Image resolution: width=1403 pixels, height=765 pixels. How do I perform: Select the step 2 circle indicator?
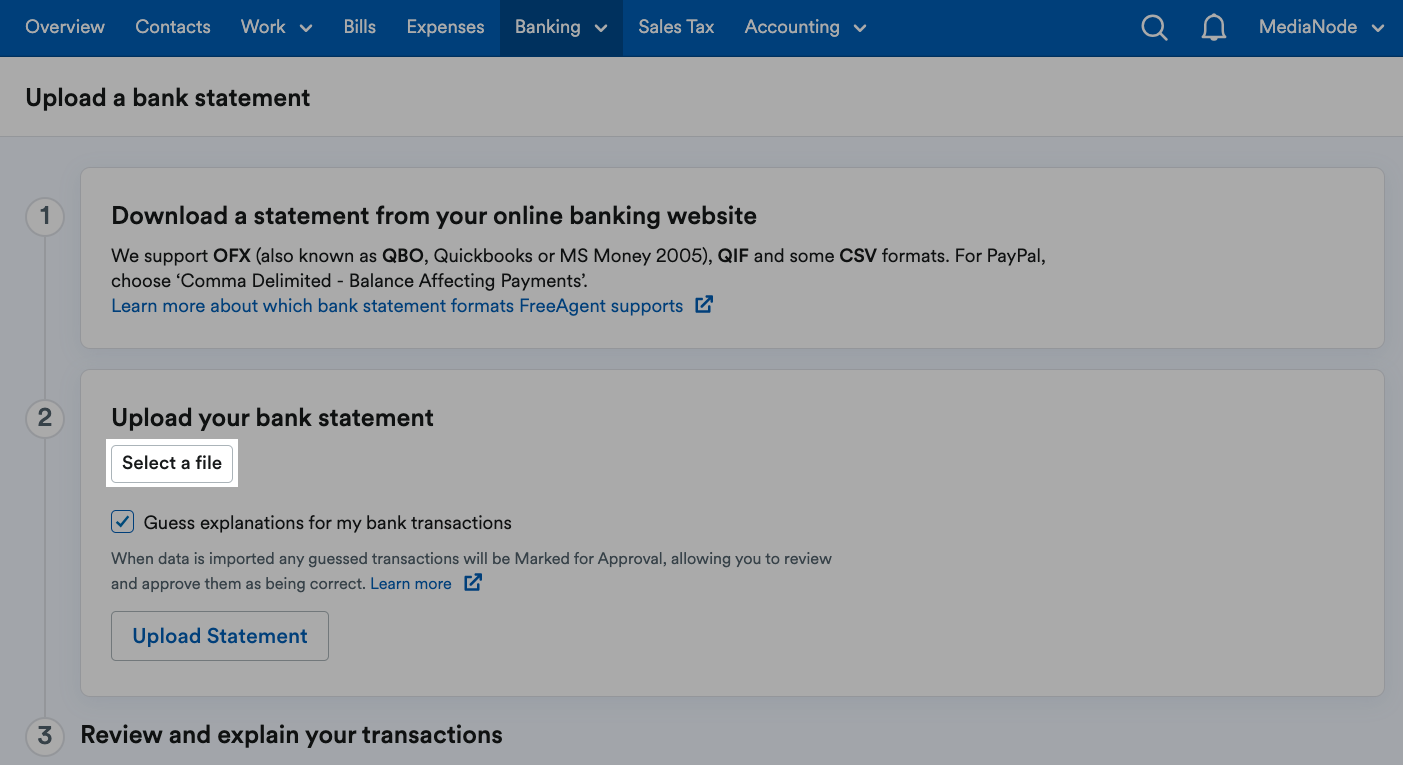(44, 419)
